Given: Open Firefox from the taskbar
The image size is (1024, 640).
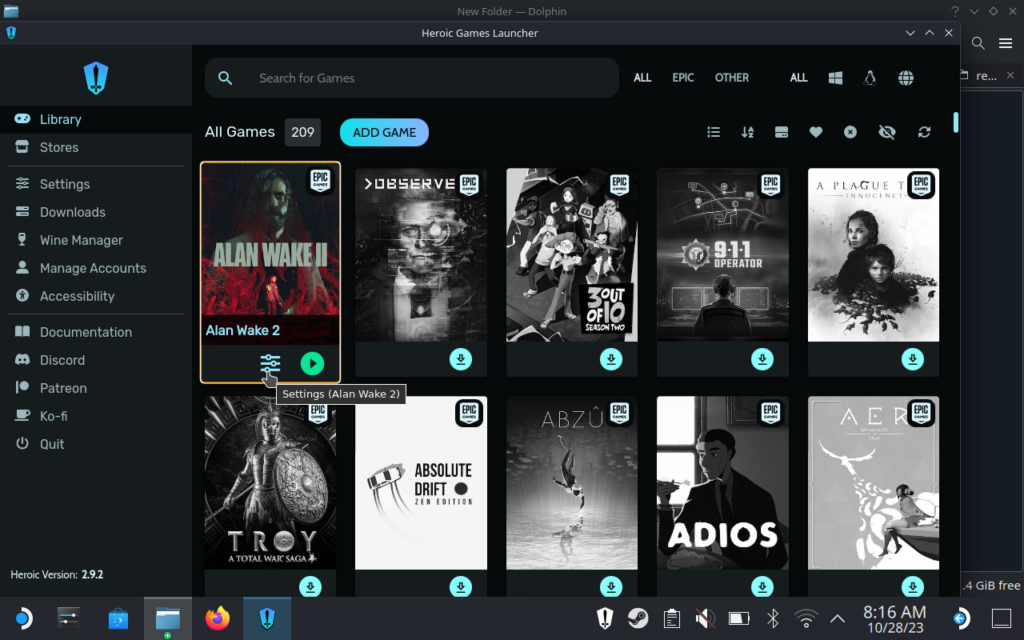Looking at the screenshot, I should click(217, 618).
